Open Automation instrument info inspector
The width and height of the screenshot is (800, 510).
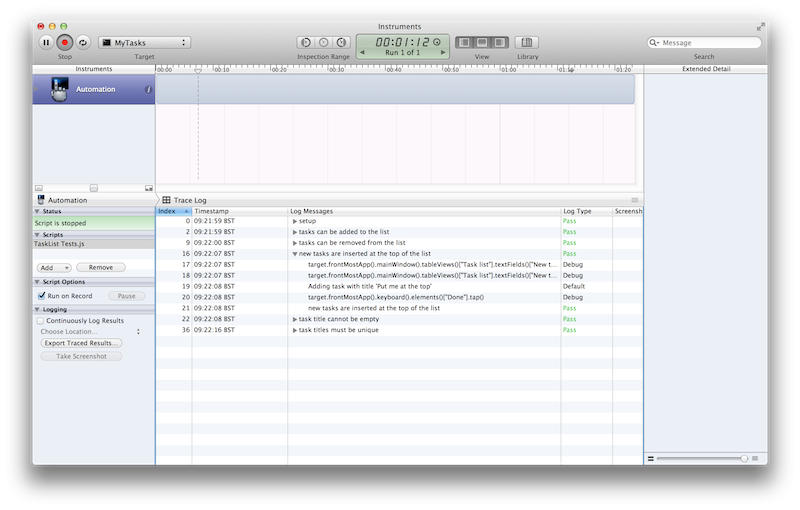tap(148, 89)
